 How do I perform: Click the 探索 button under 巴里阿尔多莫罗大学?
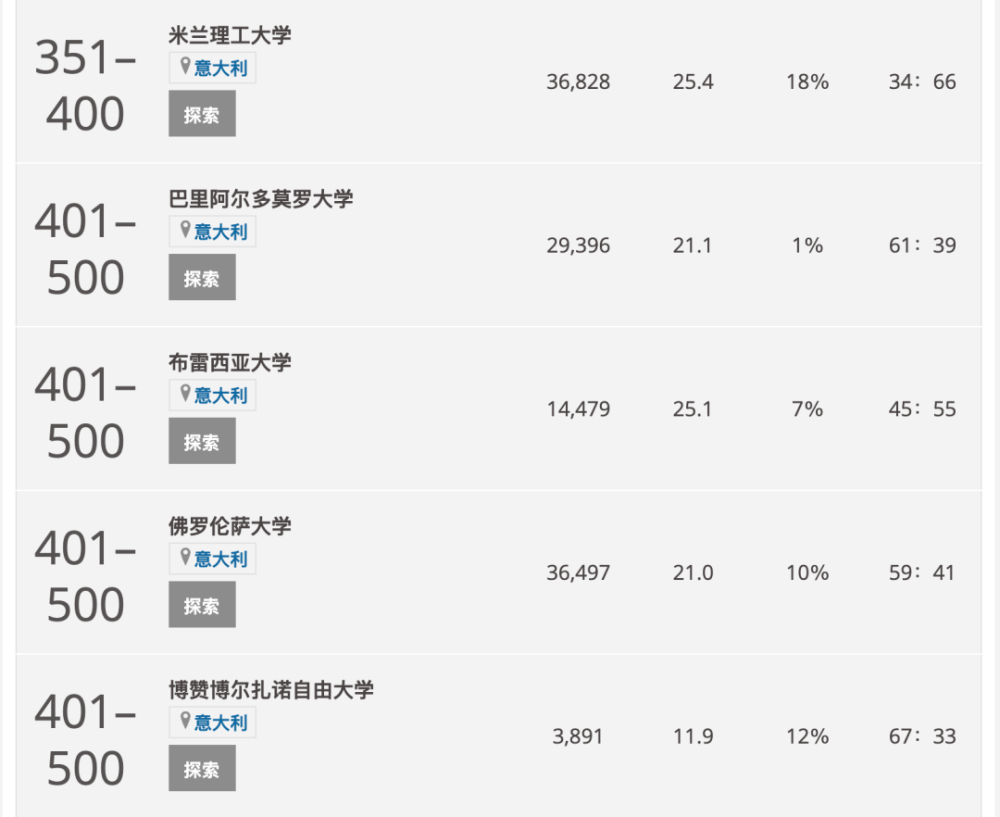coord(202,277)
